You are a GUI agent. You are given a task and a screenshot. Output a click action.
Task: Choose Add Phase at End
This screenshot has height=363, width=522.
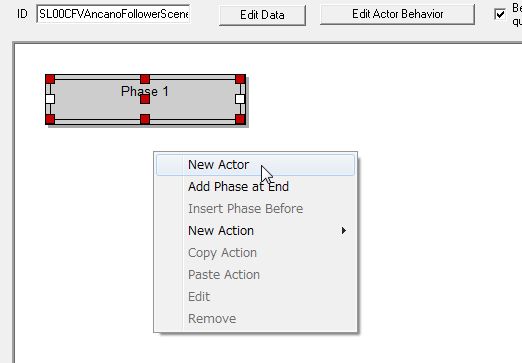pos(255,187)
